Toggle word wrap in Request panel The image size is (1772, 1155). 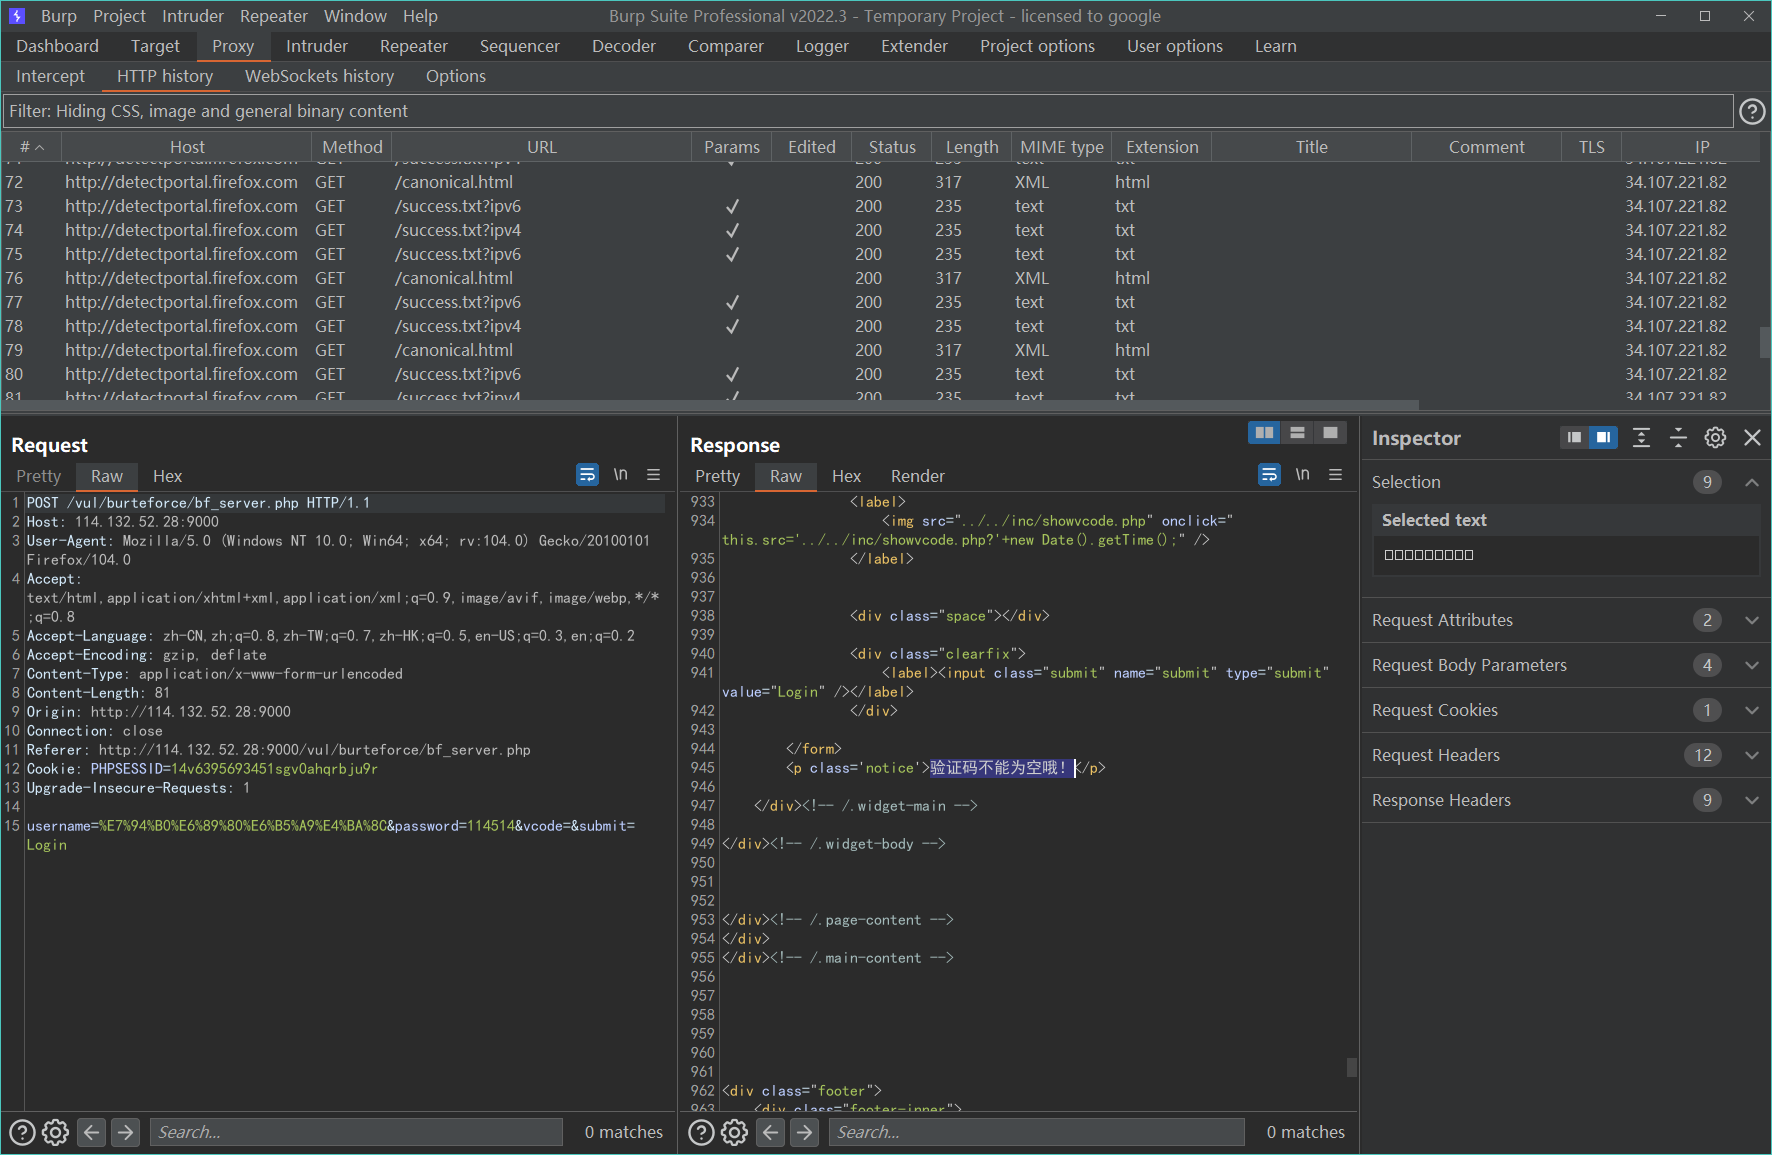coord(587,475)
